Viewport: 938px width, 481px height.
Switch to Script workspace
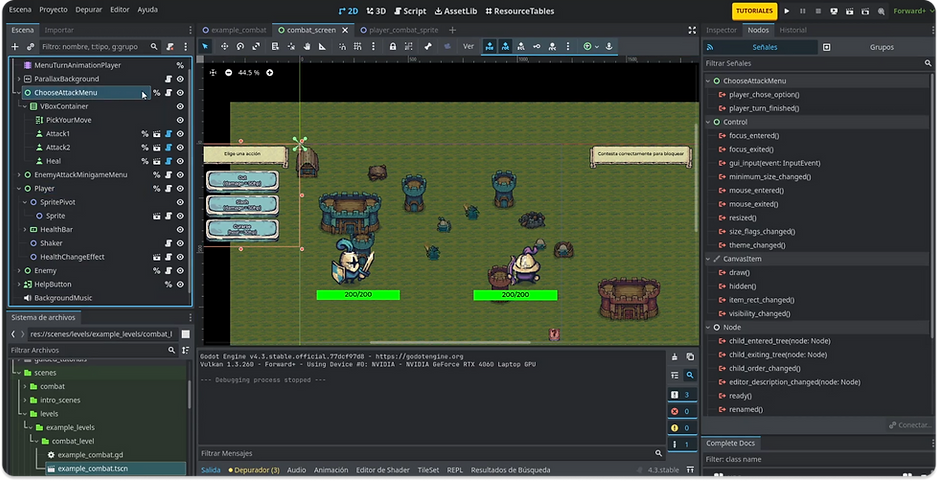point(410,11)
